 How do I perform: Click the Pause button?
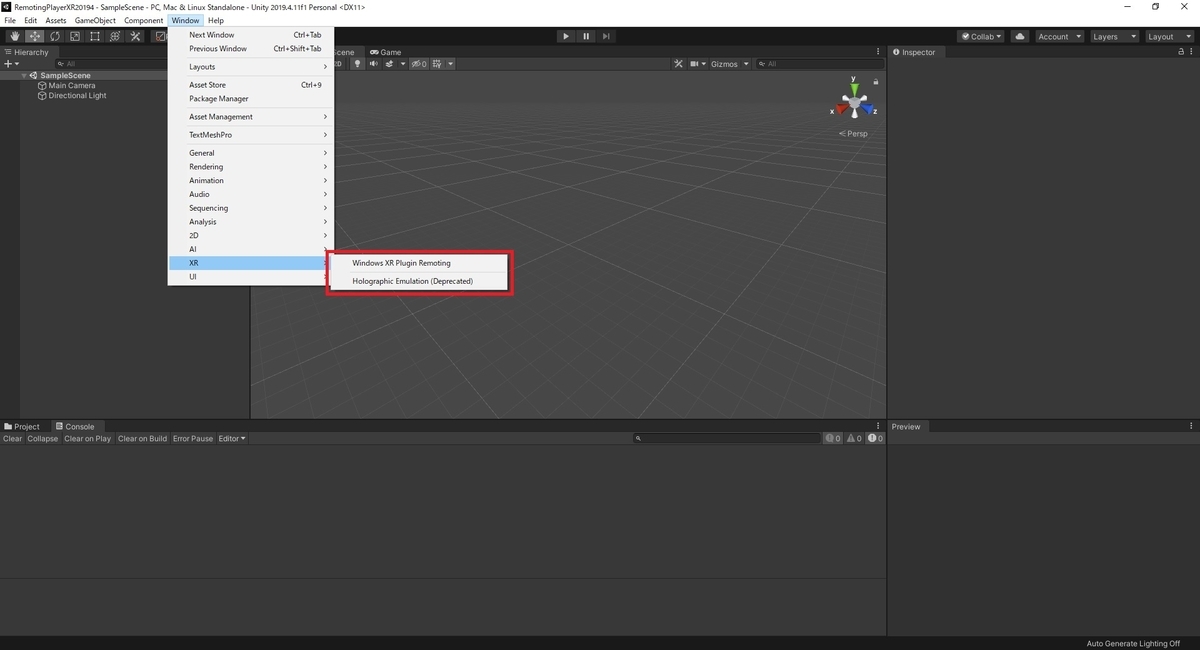[586, 36]
